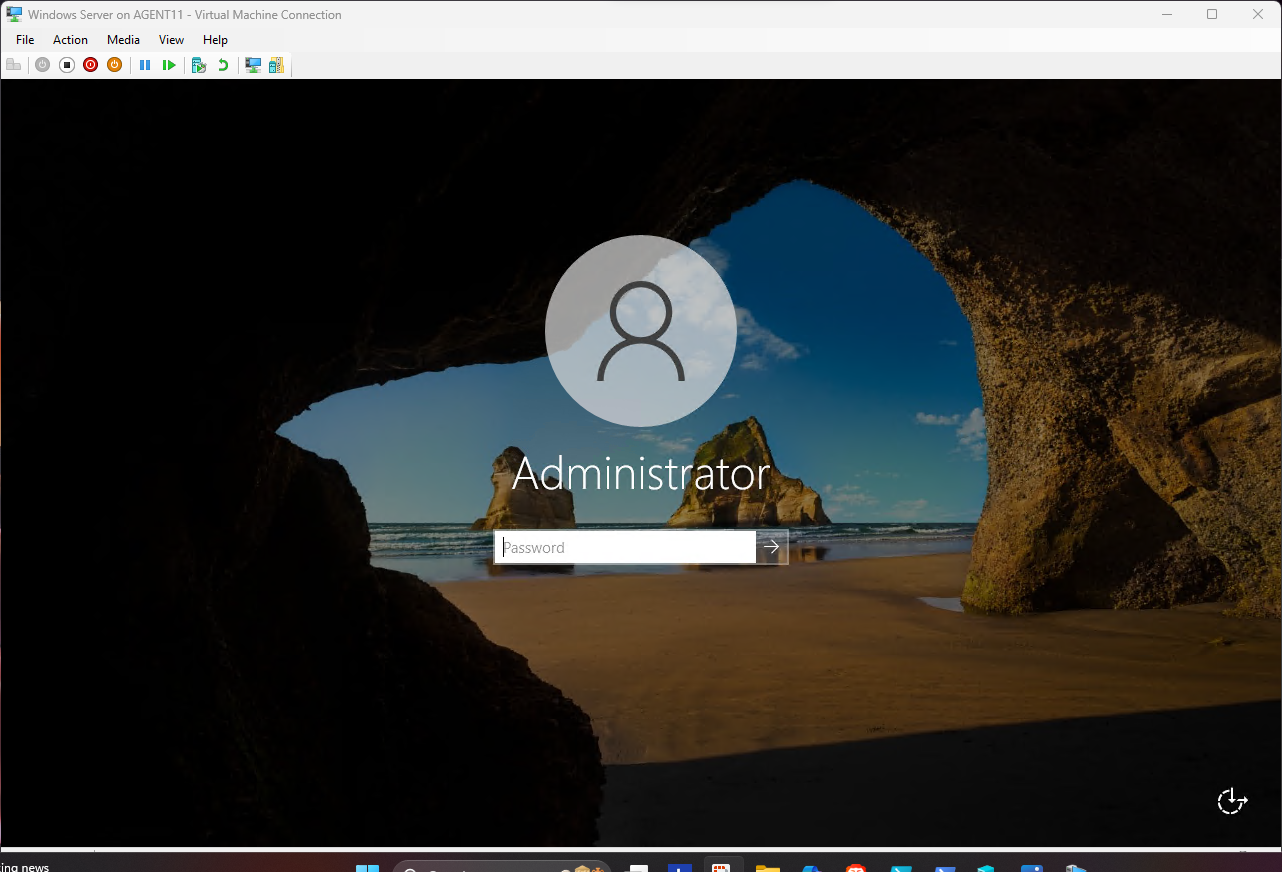Click the Share/Drives toolbar icon

(276, 65)
